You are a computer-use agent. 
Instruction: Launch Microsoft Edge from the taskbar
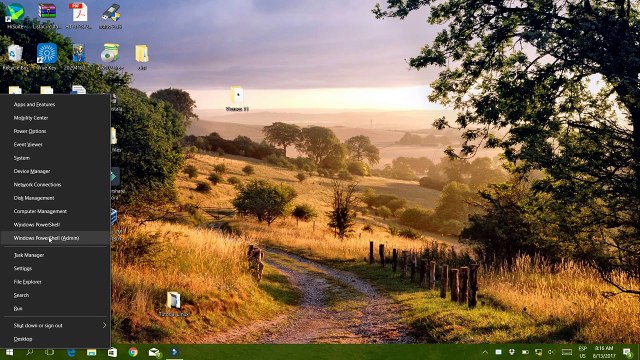point(71,352)
